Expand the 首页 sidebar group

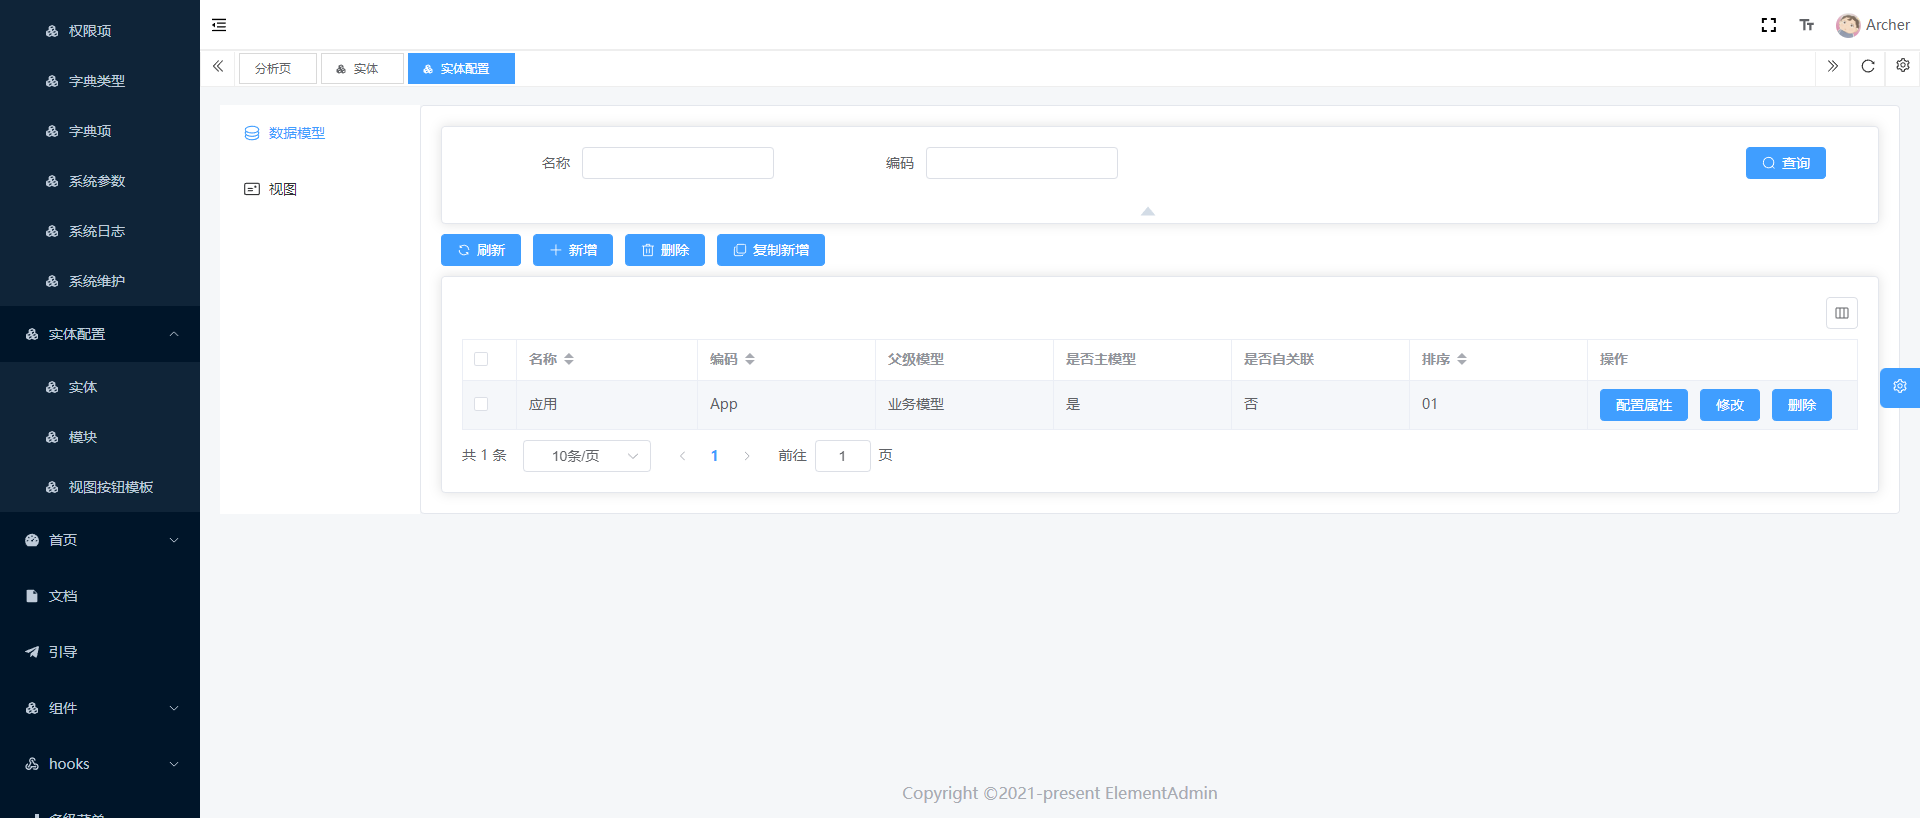(100, 540)
